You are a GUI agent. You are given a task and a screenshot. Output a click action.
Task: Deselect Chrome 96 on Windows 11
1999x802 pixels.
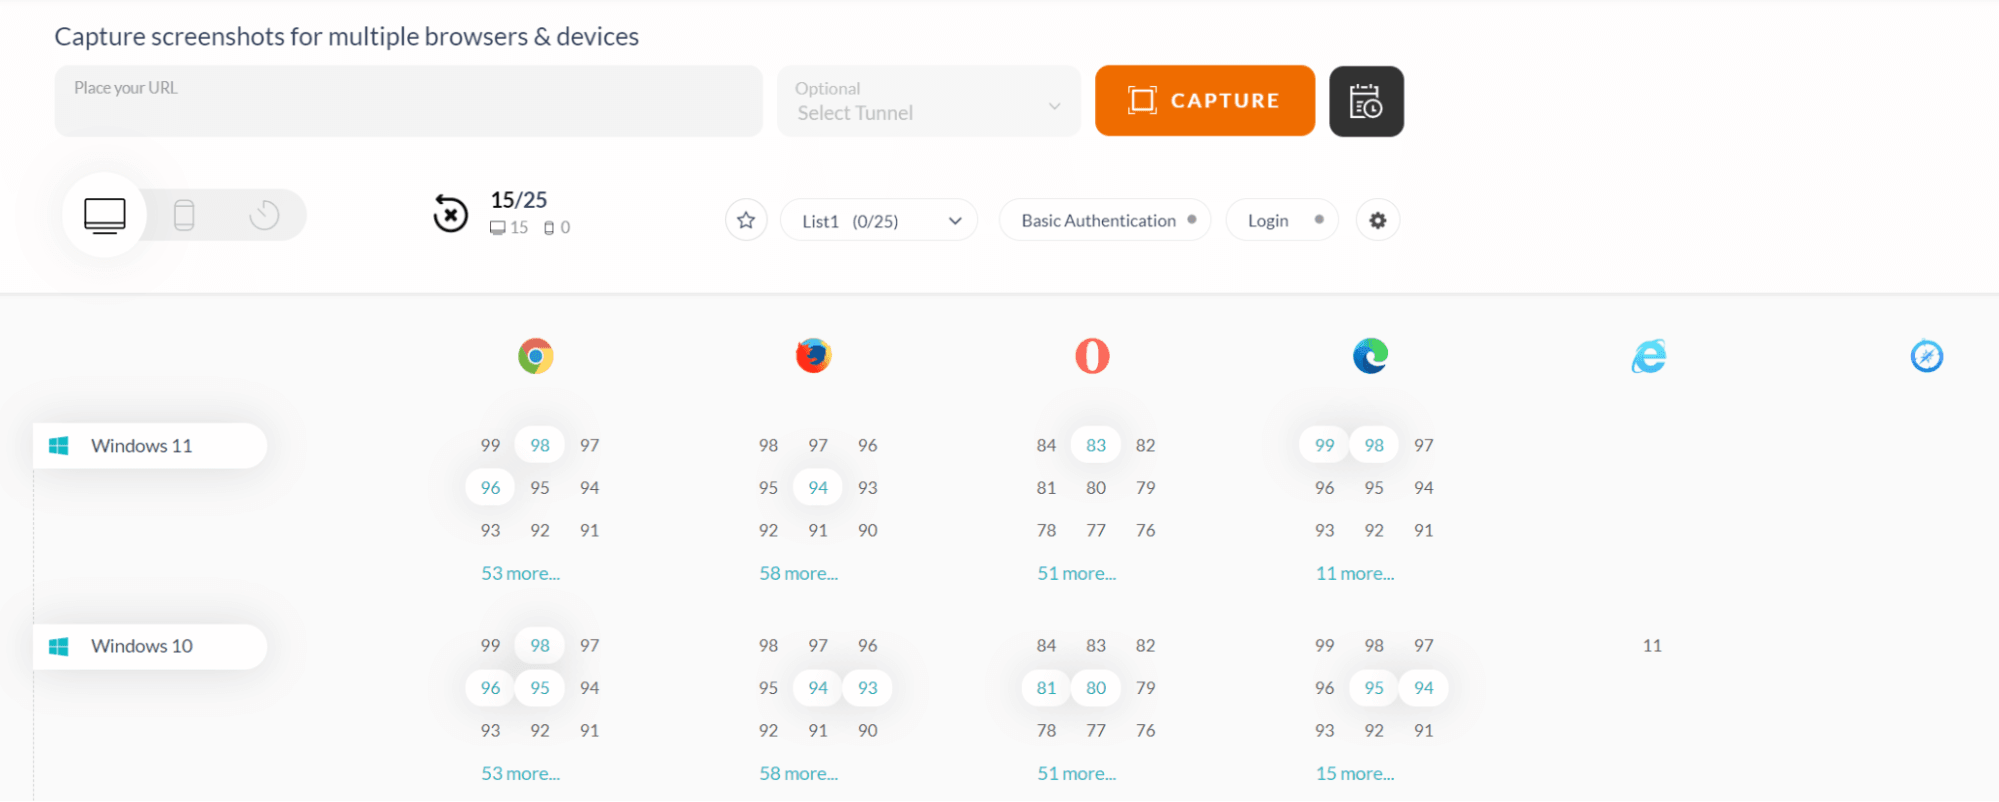[490, 488]
